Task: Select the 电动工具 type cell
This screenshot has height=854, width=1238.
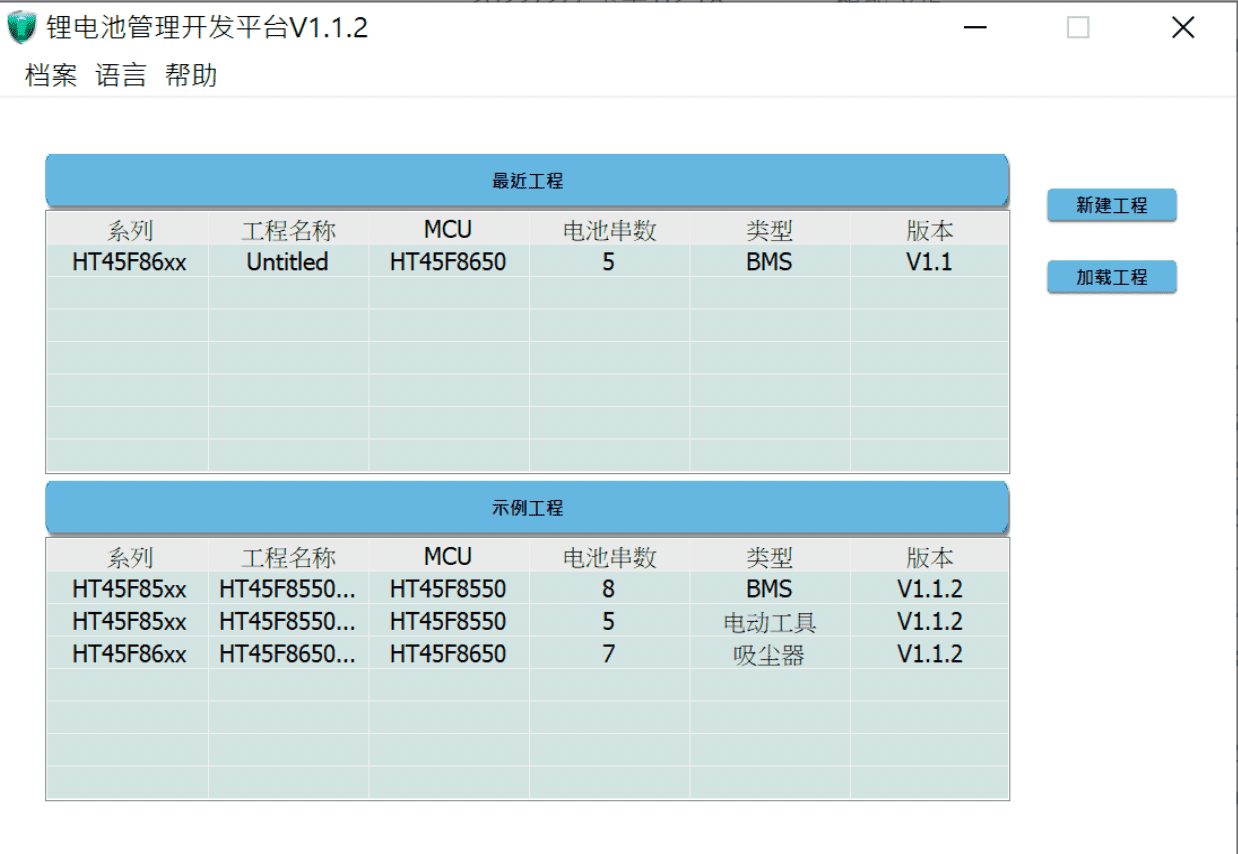Action: click(x=769, y=621)
